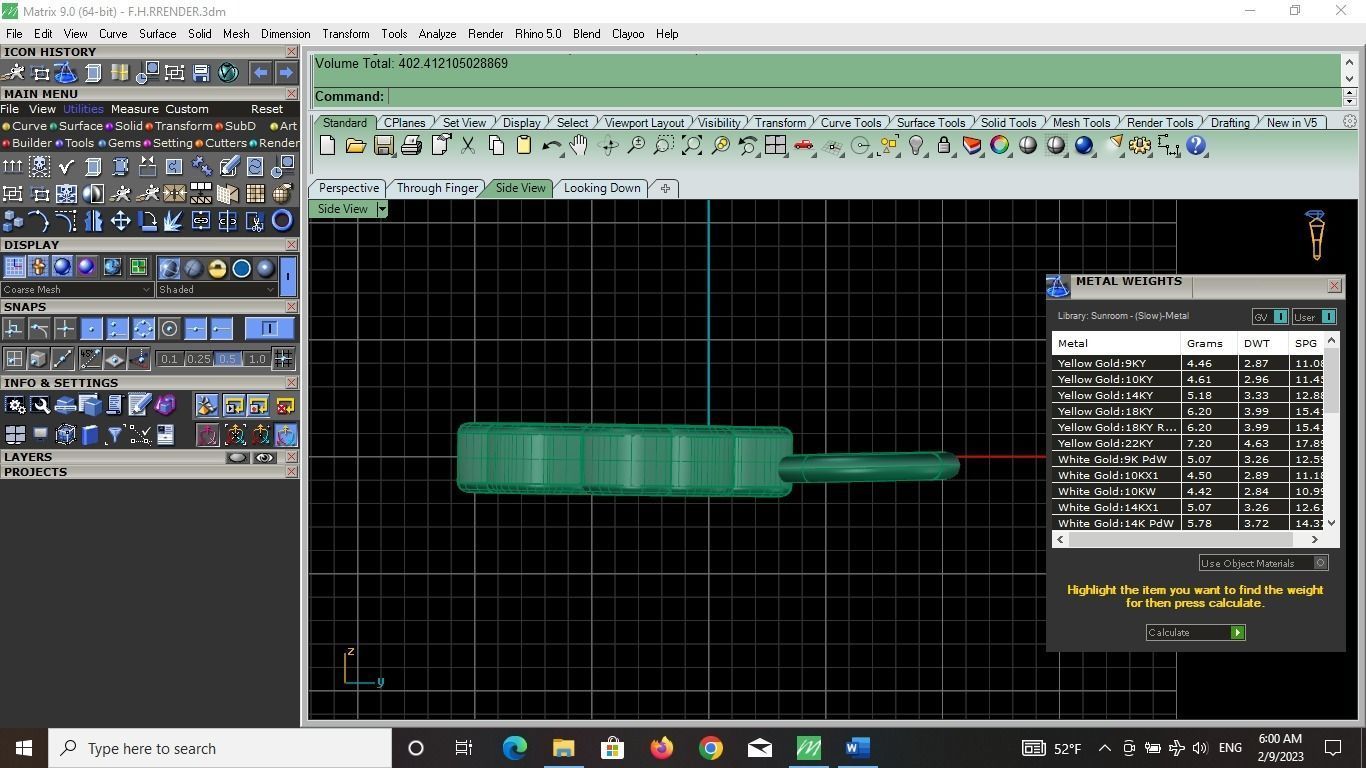The width and height of the screenshot is (1366, 768).
Task: Open Microsoft Word from the taskbar
Action: [857, 748]
